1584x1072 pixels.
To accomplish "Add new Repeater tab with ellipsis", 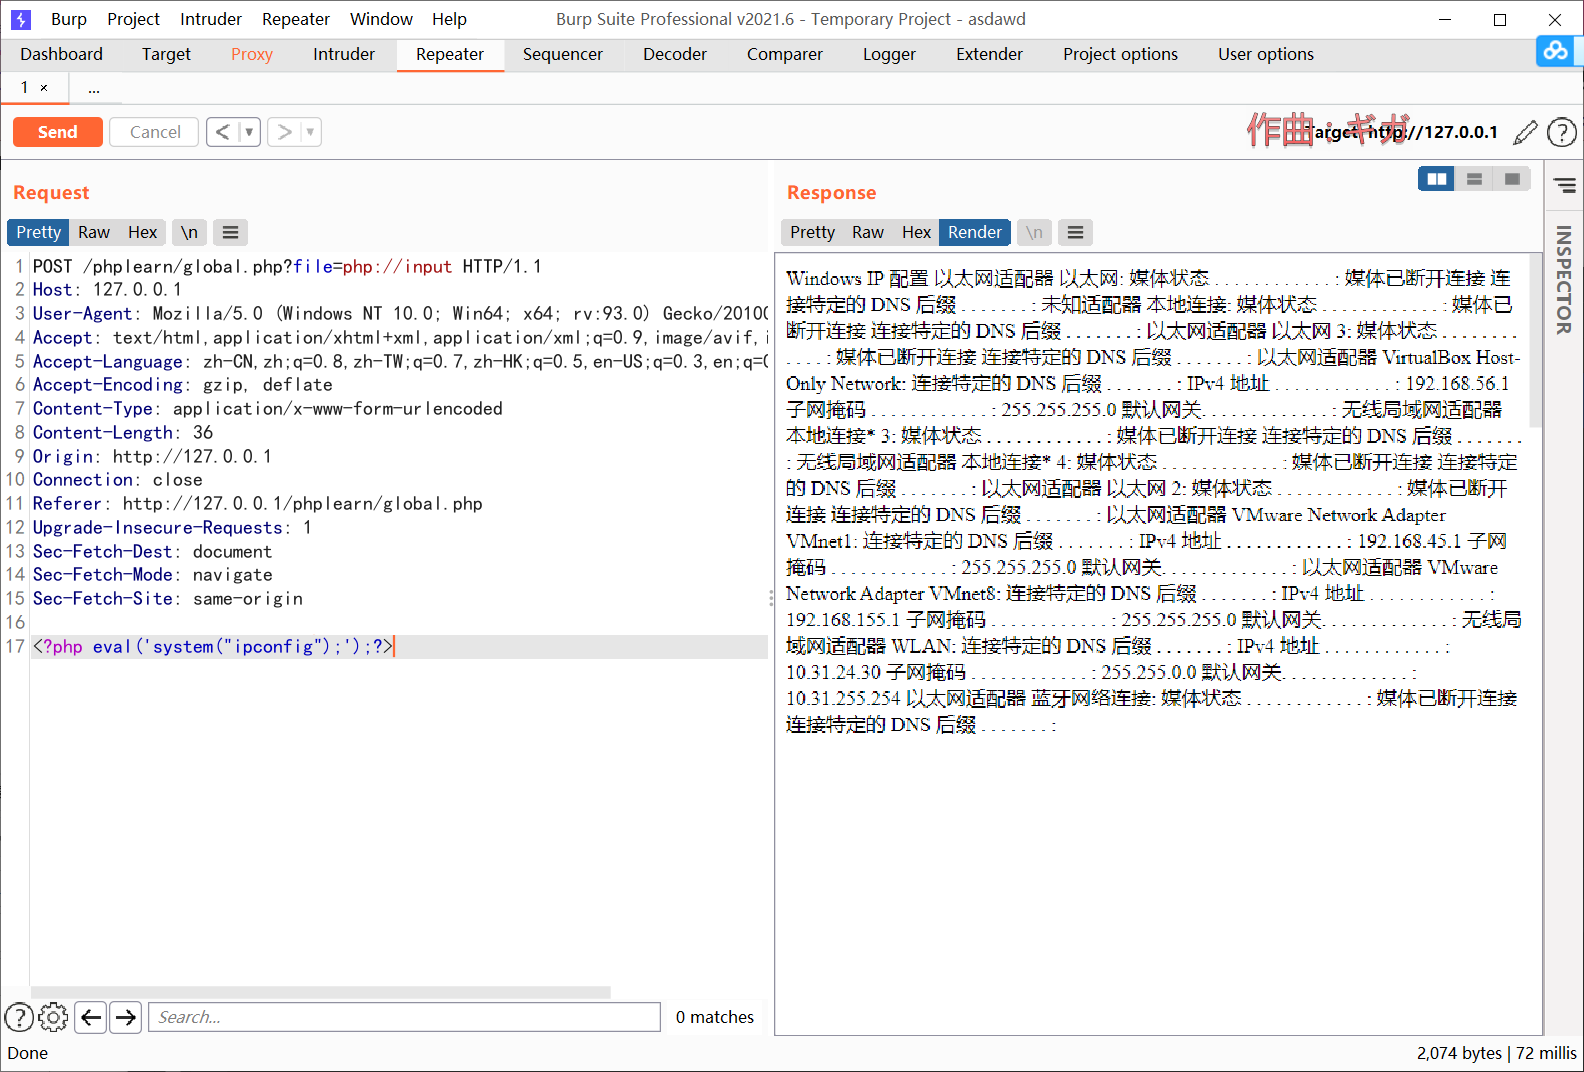I will (x=94, y=88).
